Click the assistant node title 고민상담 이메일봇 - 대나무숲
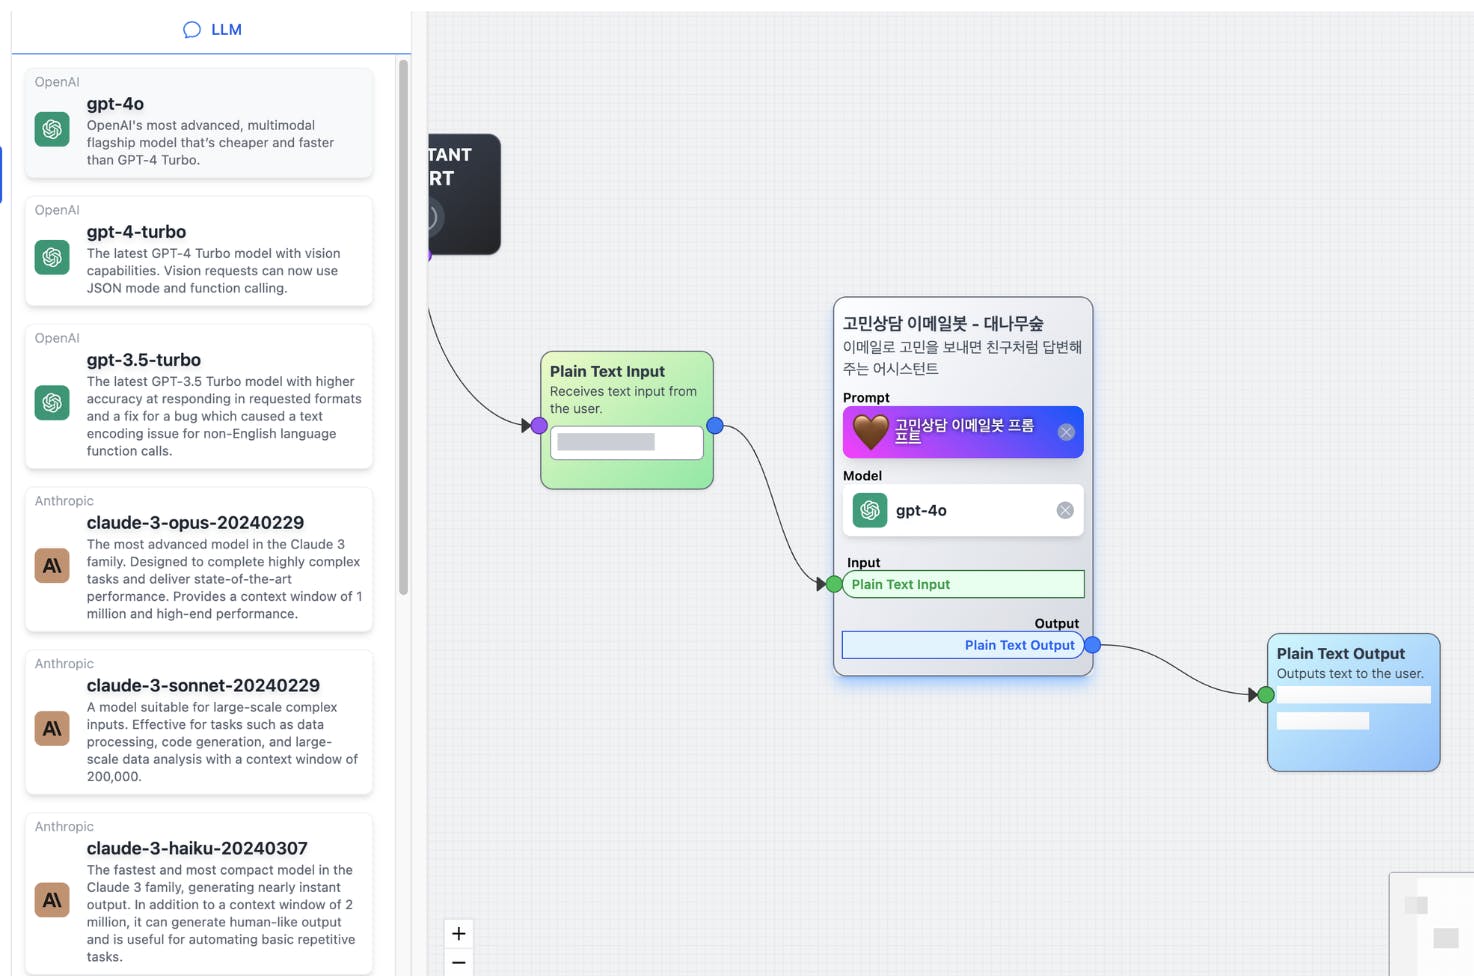1474x976 pixels. tap(943, 324)
